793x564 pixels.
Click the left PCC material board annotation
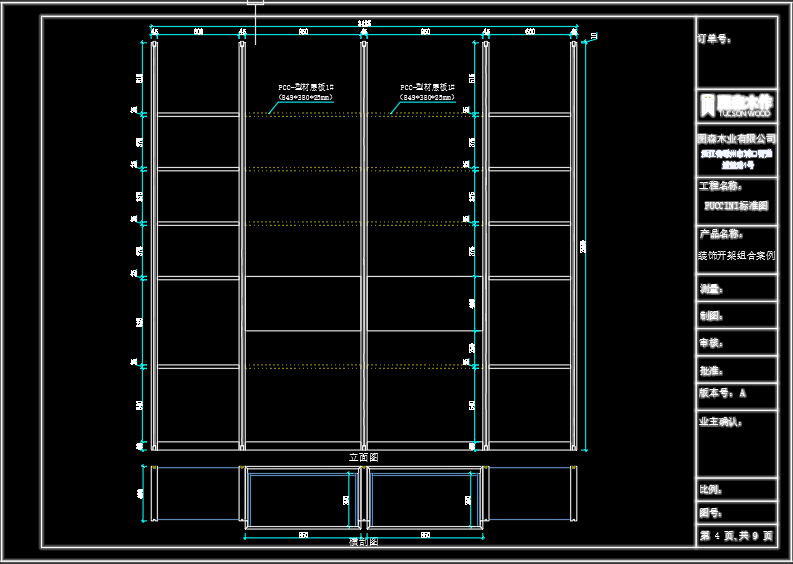pyautogui.click(x=305, y=93)
